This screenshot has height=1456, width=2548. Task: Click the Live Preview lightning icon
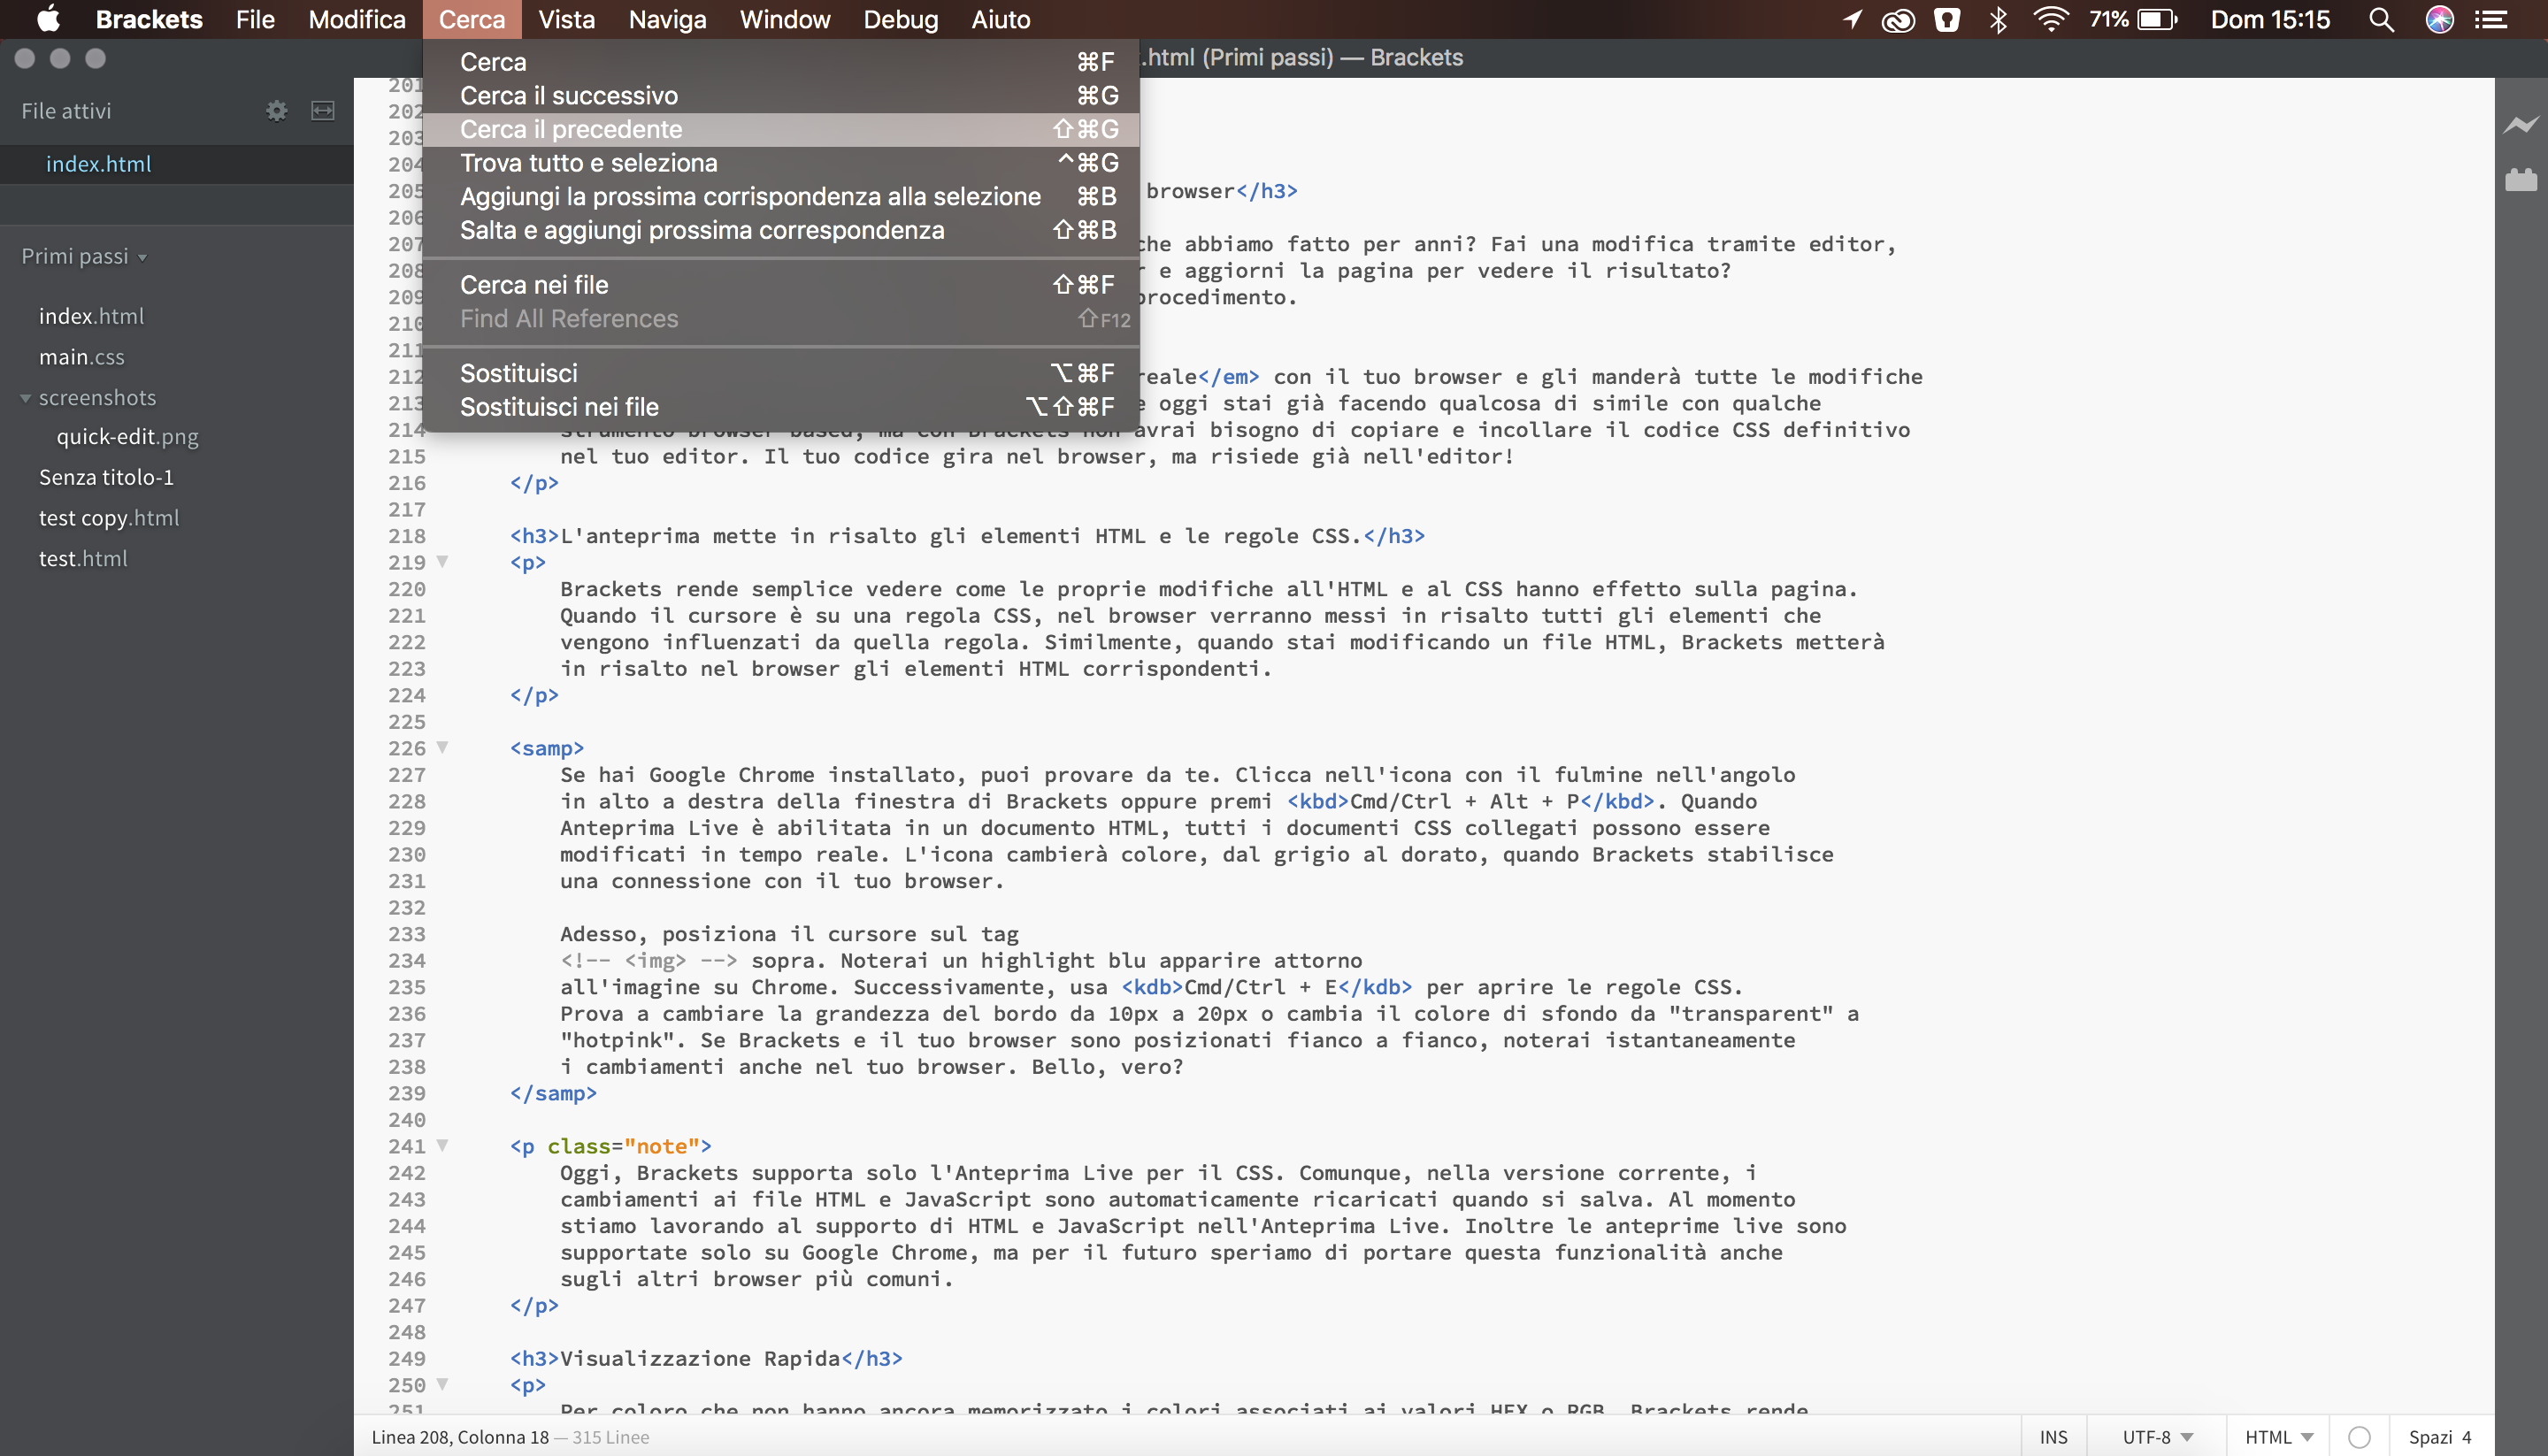pos(2520,125)
